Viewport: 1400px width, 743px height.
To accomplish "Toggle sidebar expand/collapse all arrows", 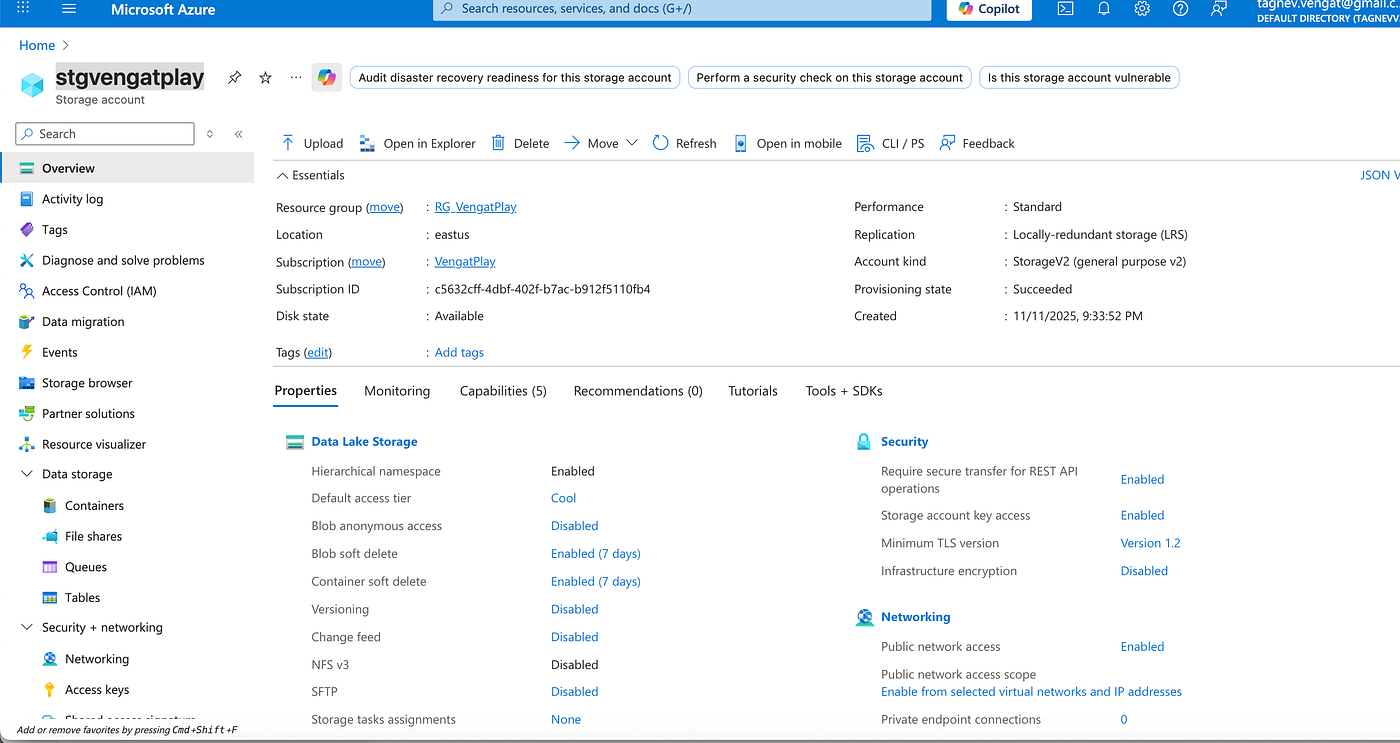I will (210, 134).
